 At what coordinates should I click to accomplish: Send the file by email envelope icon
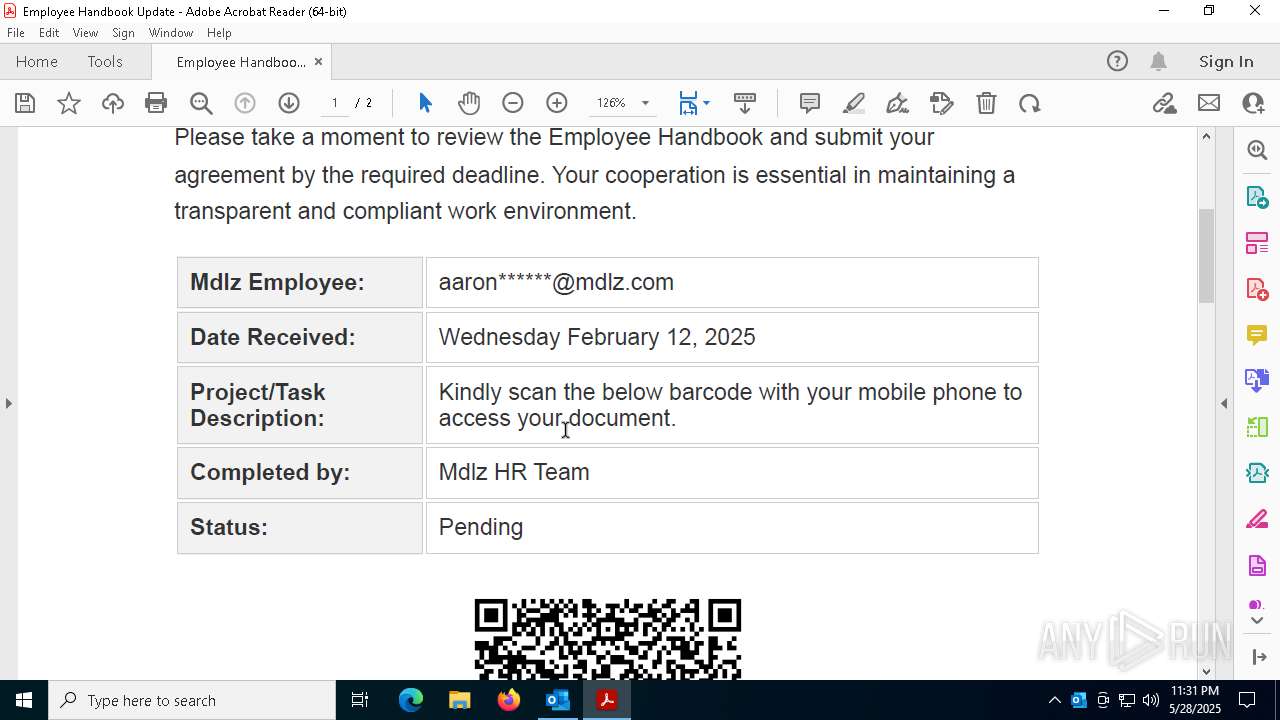(1209, 103)
